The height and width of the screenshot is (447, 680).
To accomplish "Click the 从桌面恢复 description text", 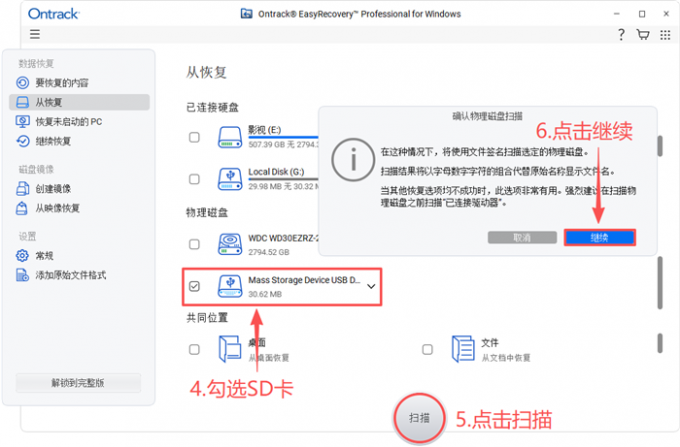I will (x=268, y=358).
